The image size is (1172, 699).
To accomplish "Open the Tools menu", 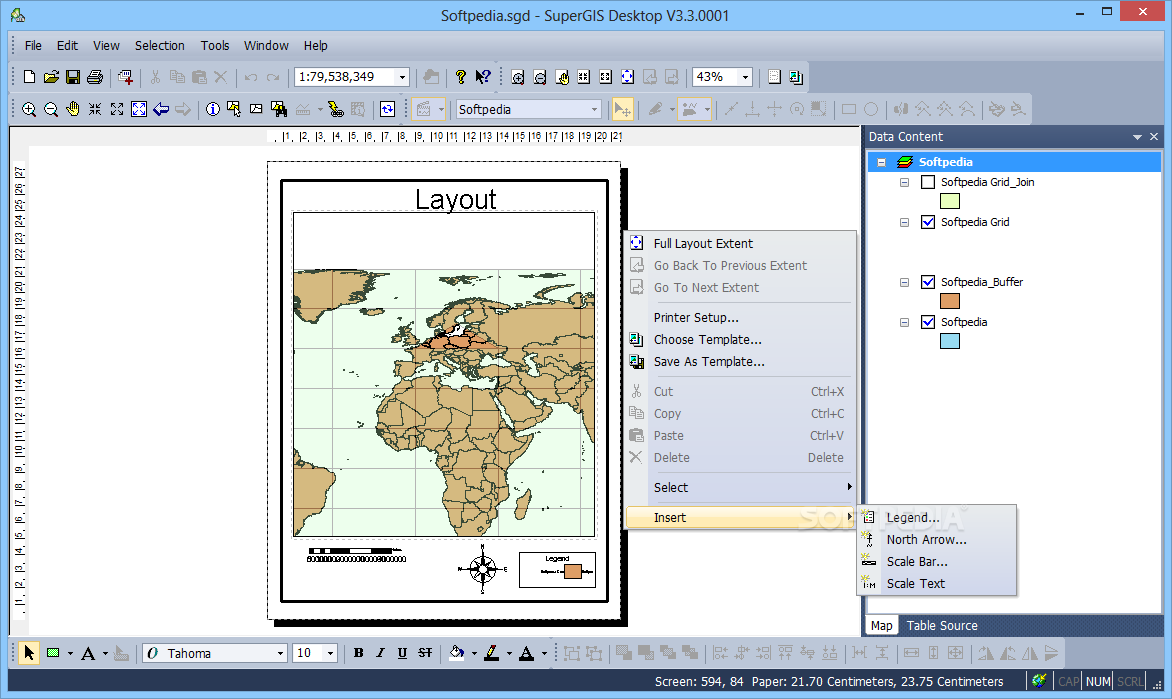I will [x=215, y=46].
